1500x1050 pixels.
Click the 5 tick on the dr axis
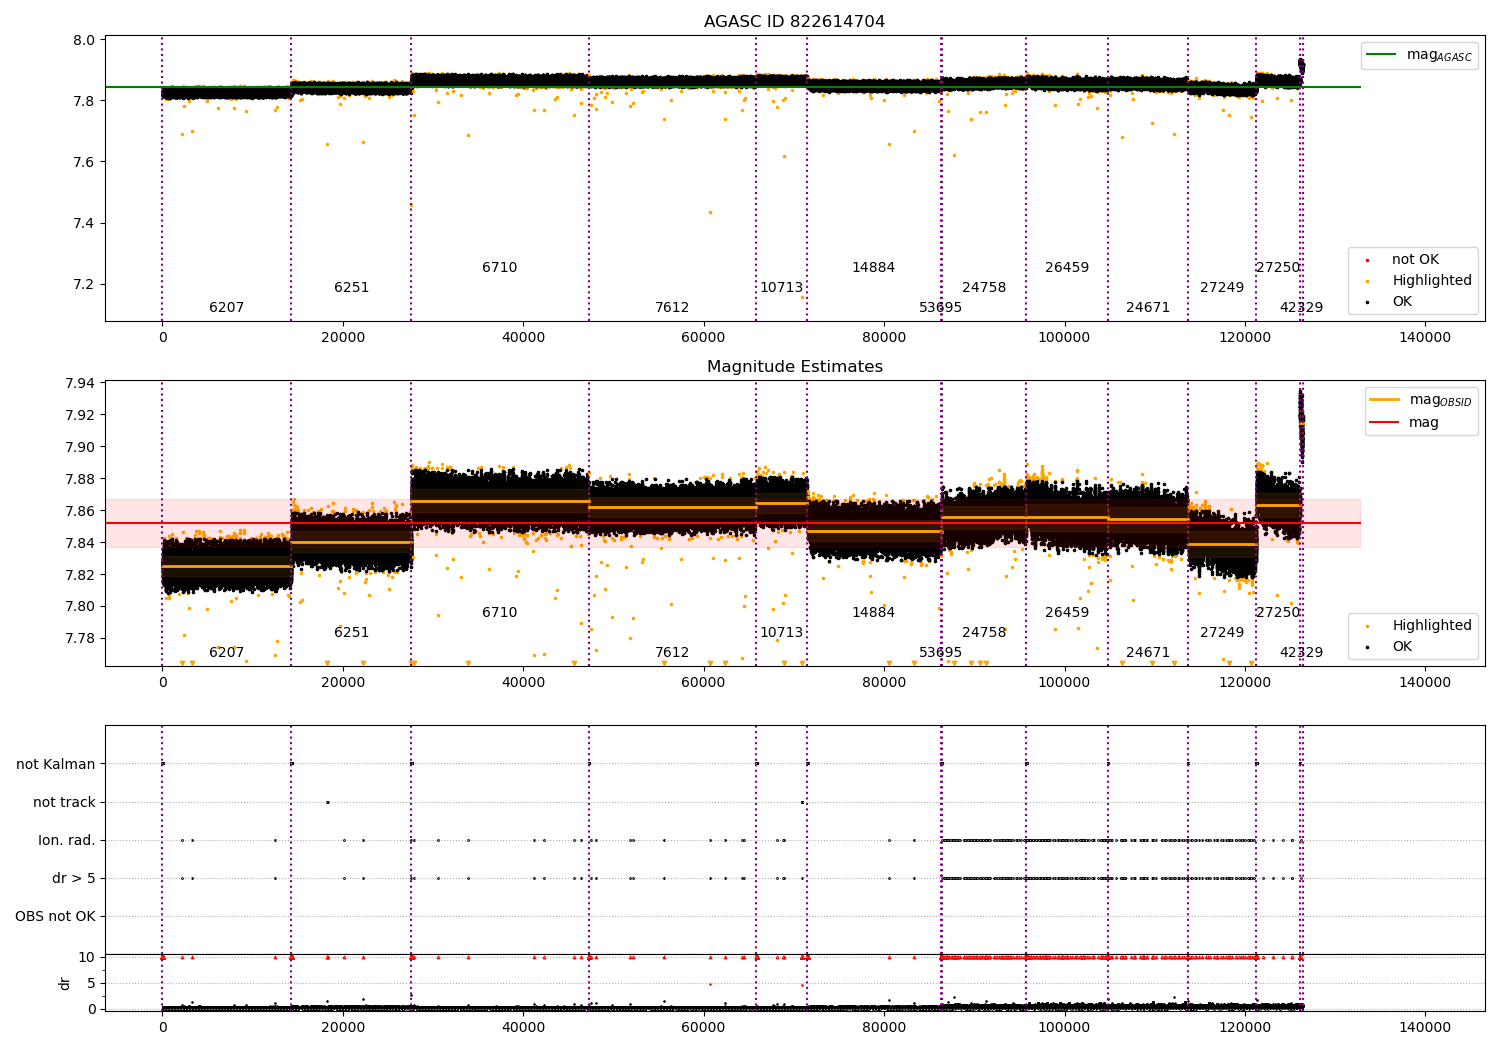pos(91,984)
